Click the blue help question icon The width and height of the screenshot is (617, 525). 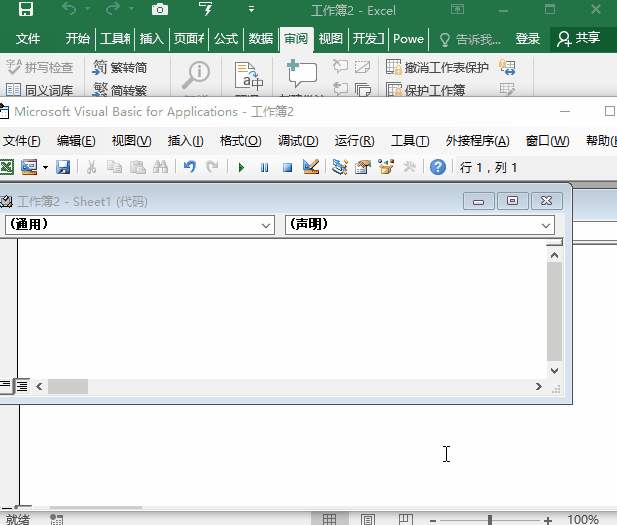click(438, 167)
